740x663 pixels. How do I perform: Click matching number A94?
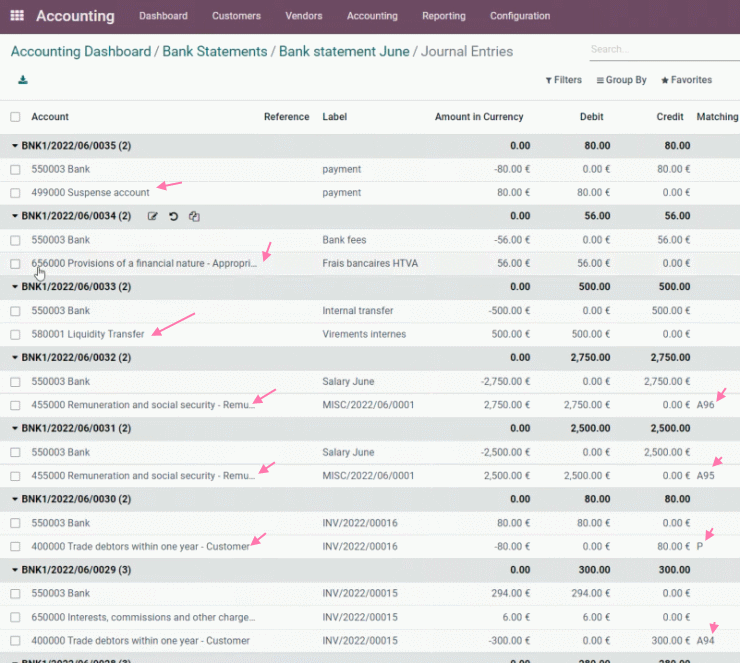[705, 641]
